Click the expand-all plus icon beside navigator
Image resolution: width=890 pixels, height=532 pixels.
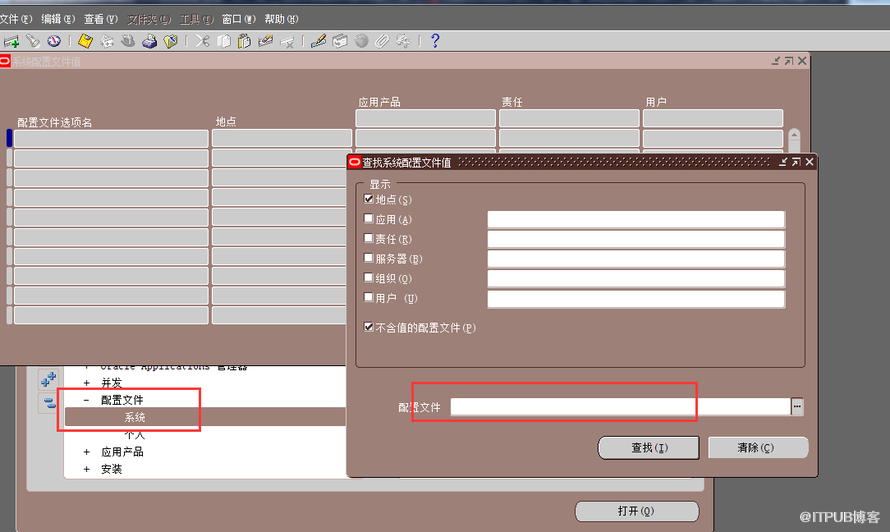[x=48, y=381]
